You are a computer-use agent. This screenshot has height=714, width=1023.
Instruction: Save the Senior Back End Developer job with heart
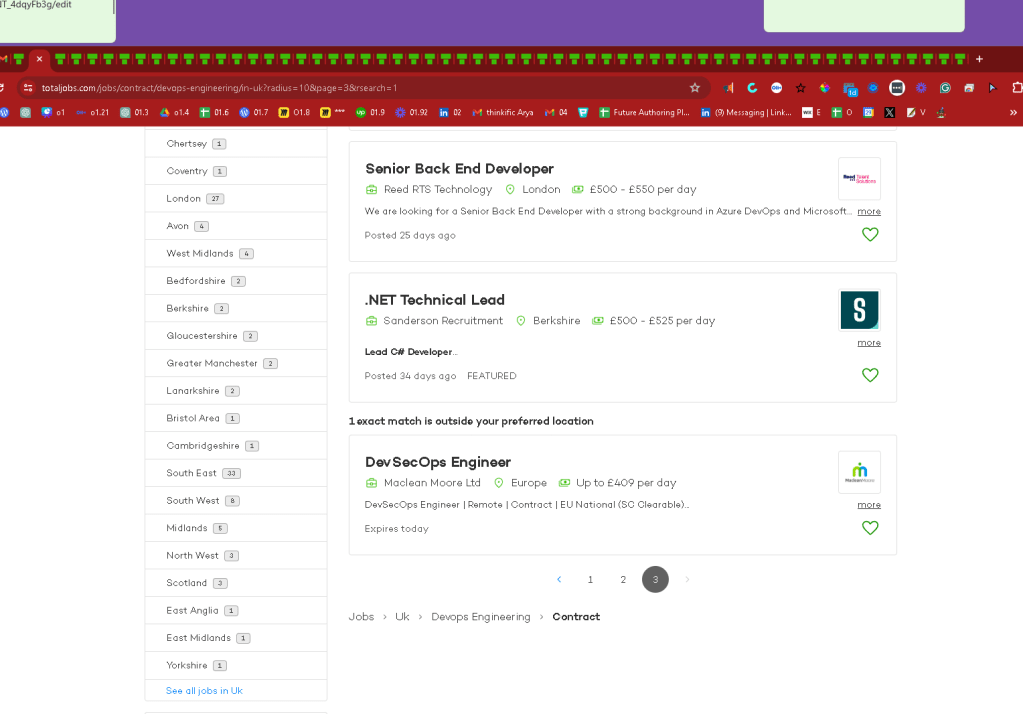(870, 234)
